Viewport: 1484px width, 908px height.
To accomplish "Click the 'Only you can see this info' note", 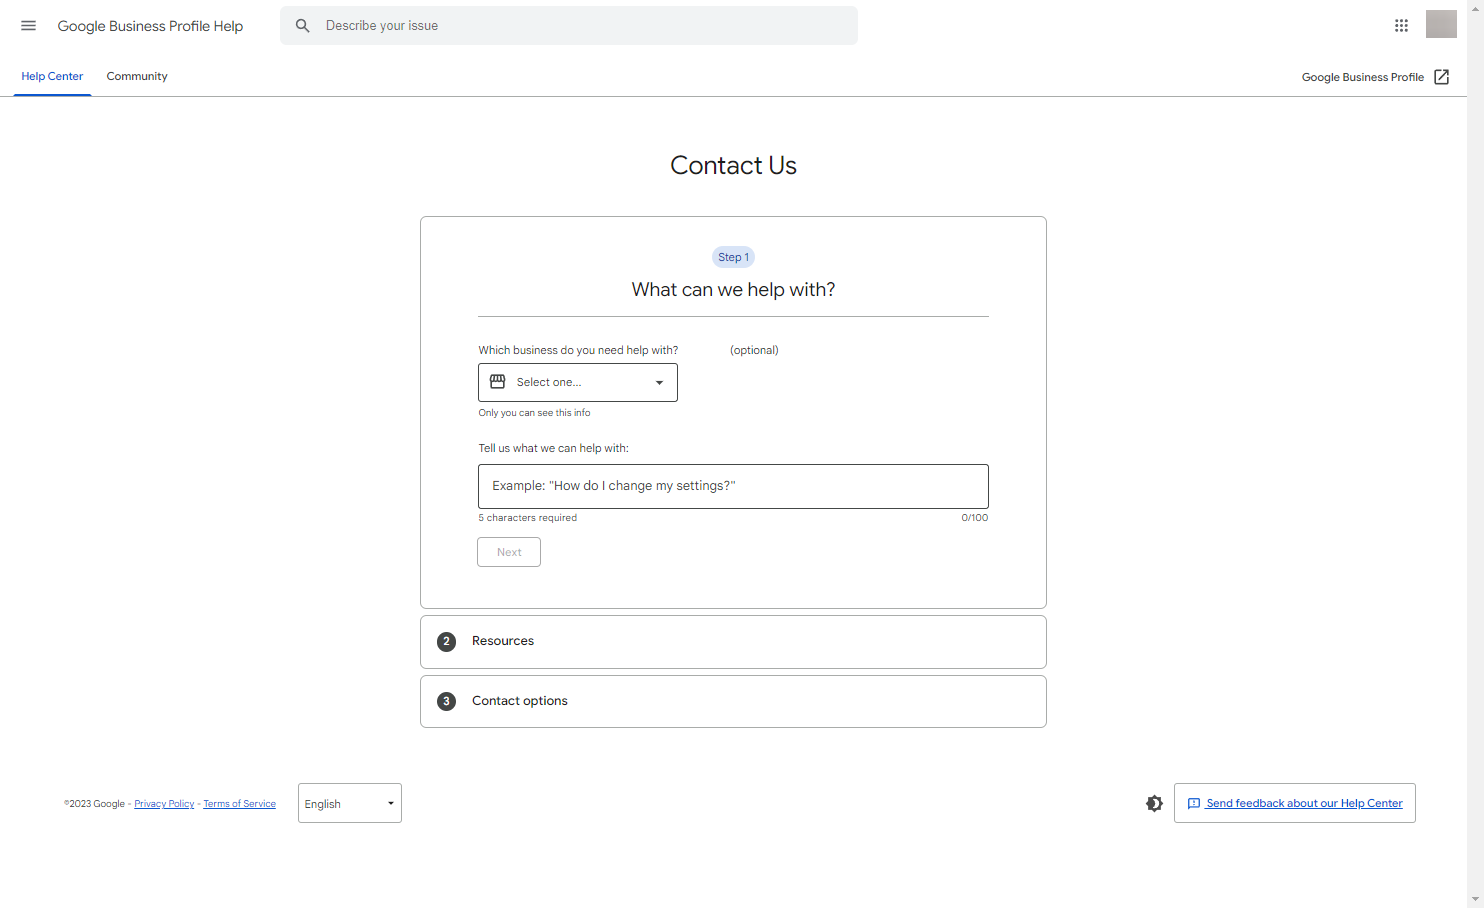I will (534, 413).
